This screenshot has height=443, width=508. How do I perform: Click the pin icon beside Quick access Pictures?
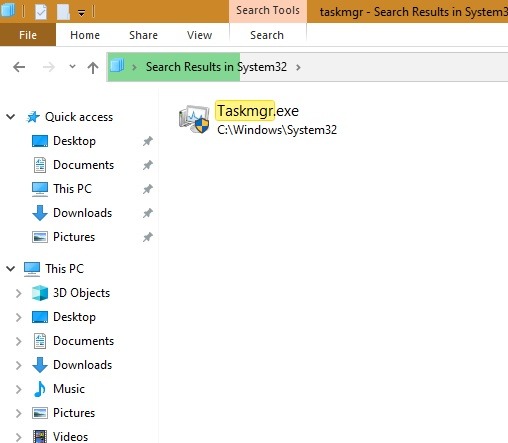[x=148, y=237]
